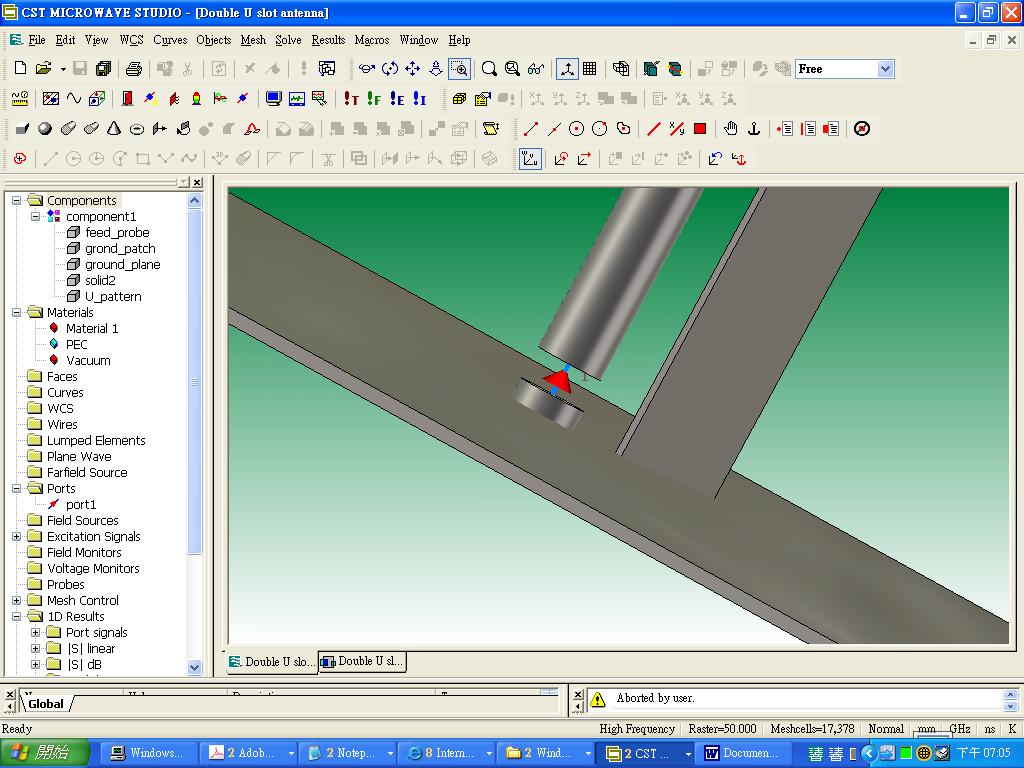Toggle working plane grid display
The height and width of the screenshot is (768, 1024).
click(x=590, y=69)
